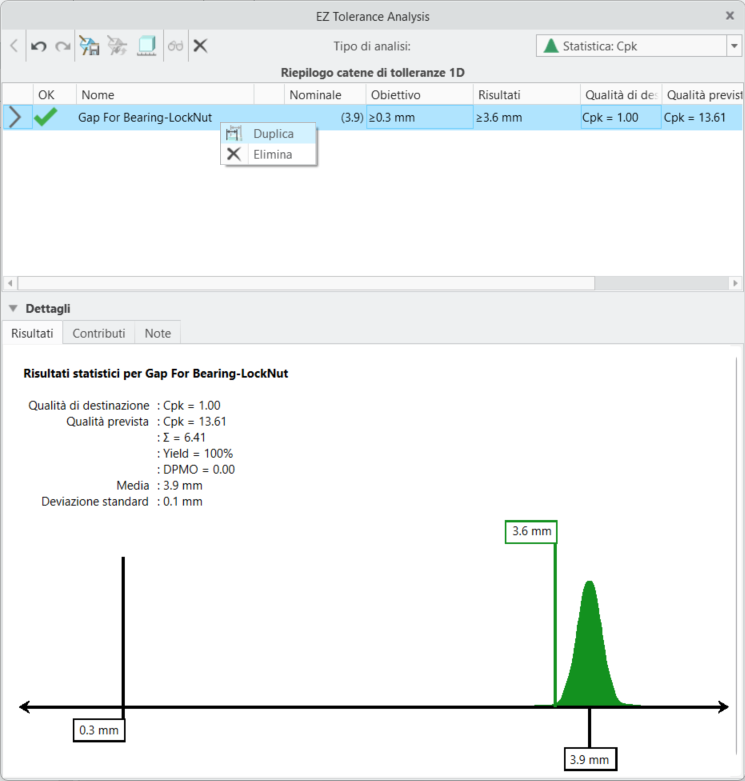This screenshot has width=745, height=781.
Task: Click the blue solid model icon
Action: click(147, 46)
